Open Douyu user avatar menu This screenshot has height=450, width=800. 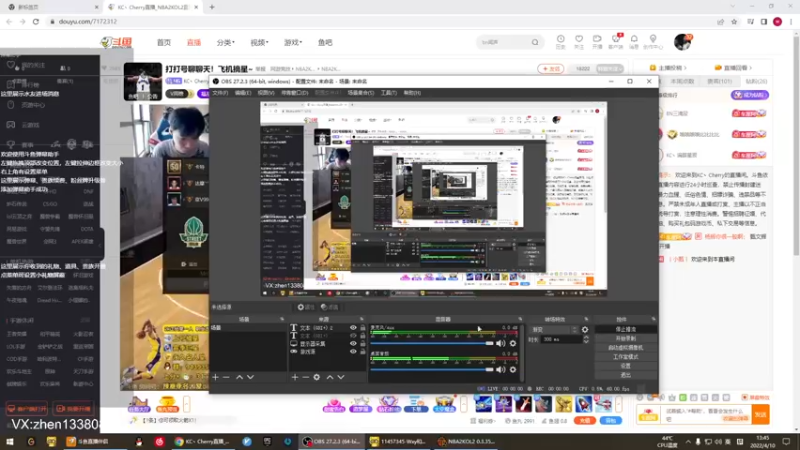coord(683,42)
